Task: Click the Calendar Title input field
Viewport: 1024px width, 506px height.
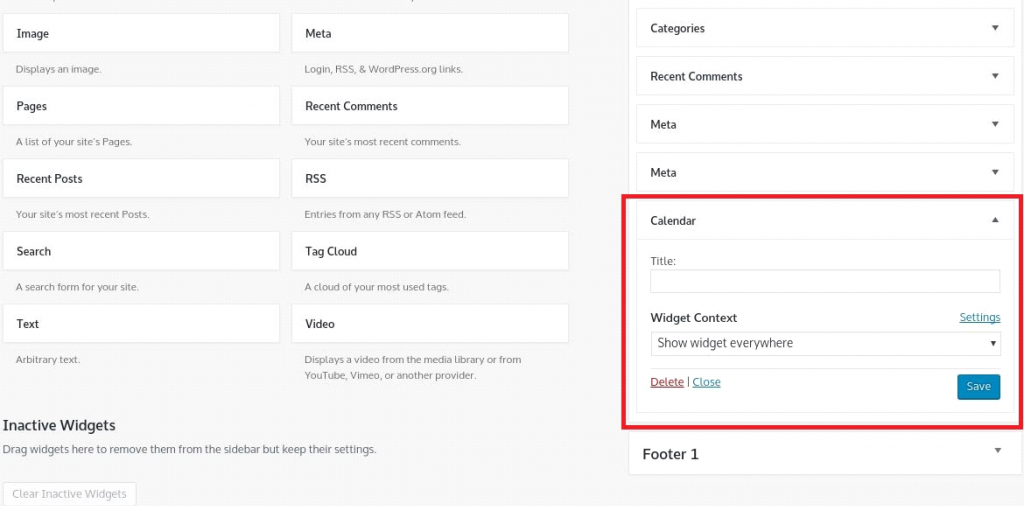Action: pyautogui.click(x=825, y=281)
